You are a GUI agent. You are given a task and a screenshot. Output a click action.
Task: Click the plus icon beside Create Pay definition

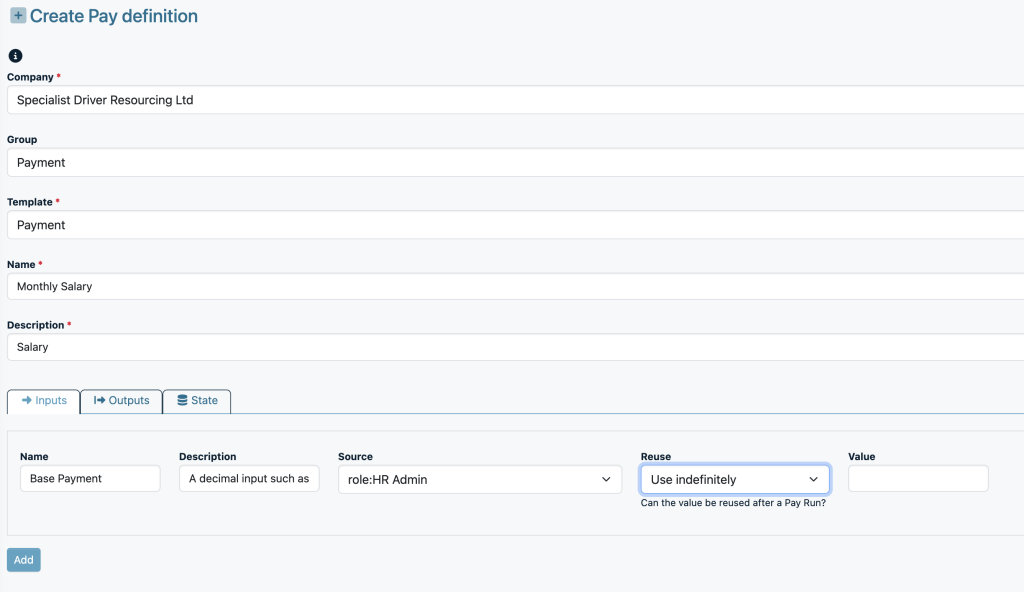pyautogui.click(x=18, y=16)
